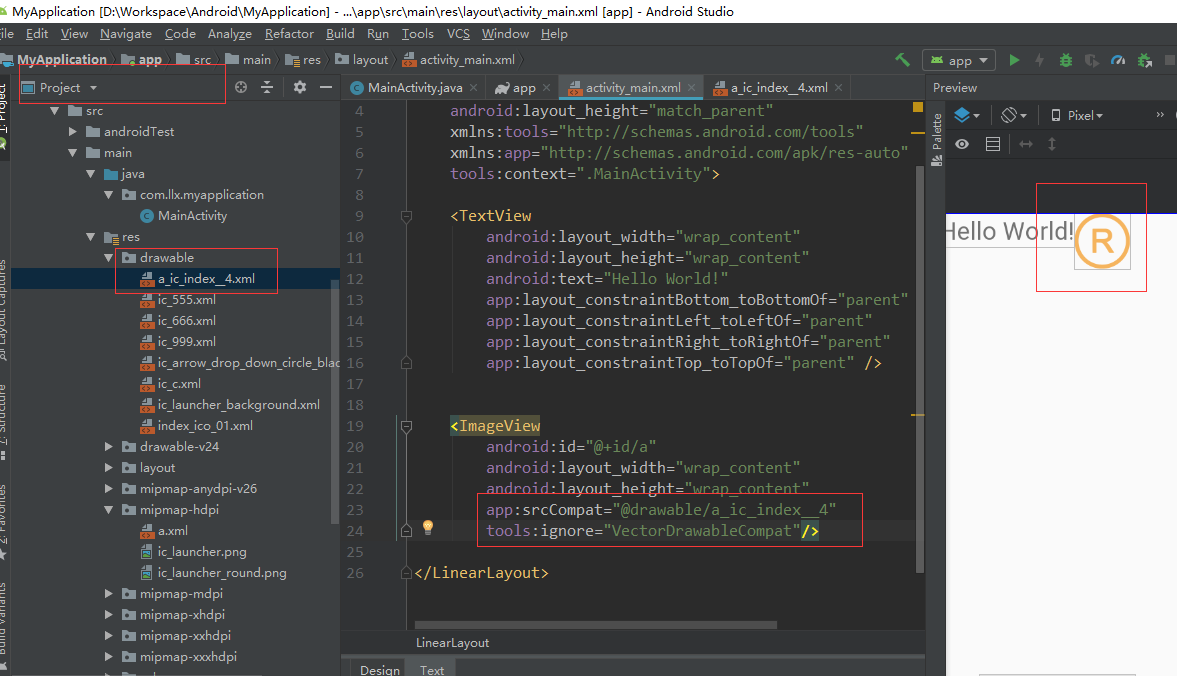
Task: Click the yellow lightbulb quick-fix icon
Action: (428, 527)
